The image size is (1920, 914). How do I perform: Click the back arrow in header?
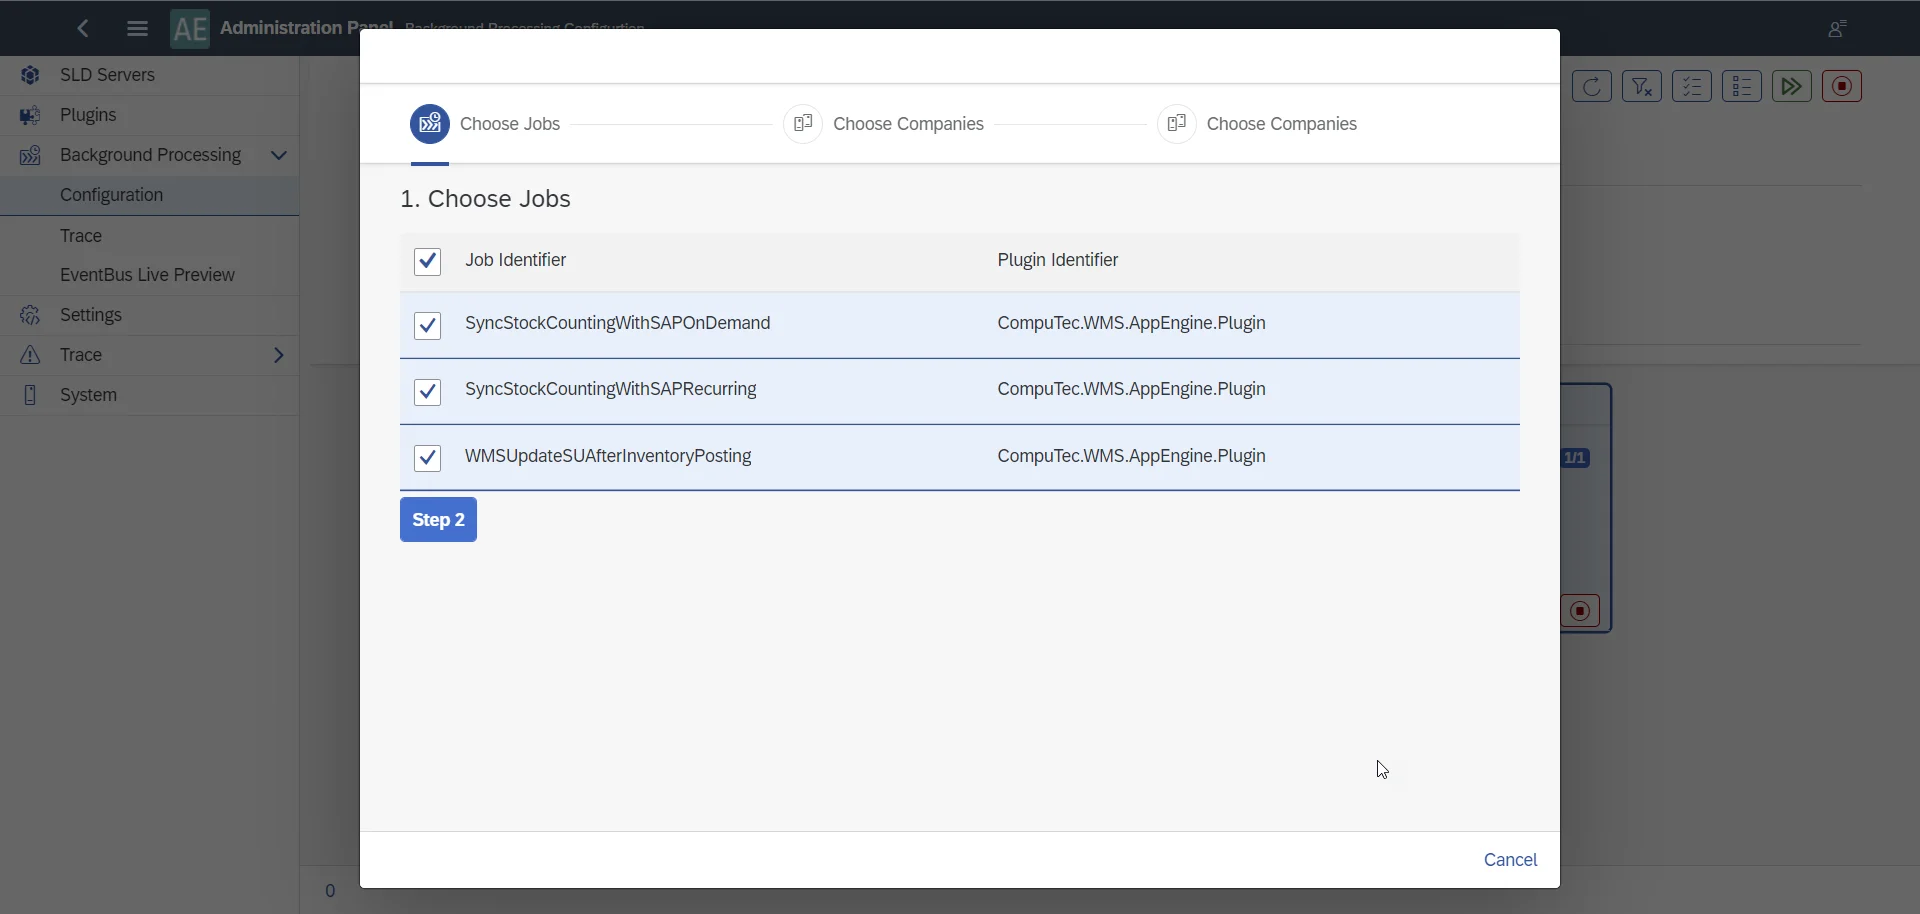click(84, 29)
